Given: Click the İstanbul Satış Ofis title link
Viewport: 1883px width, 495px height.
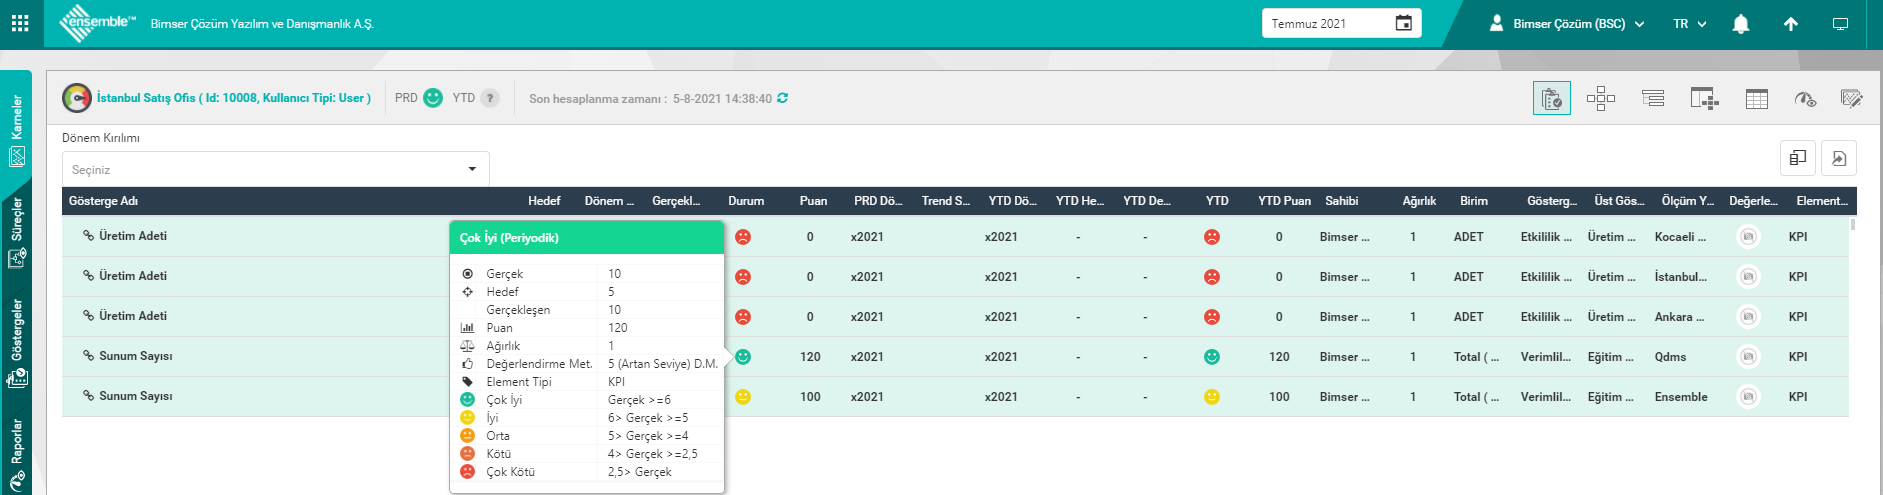Looking at the screenshot, I should point(233,98).
